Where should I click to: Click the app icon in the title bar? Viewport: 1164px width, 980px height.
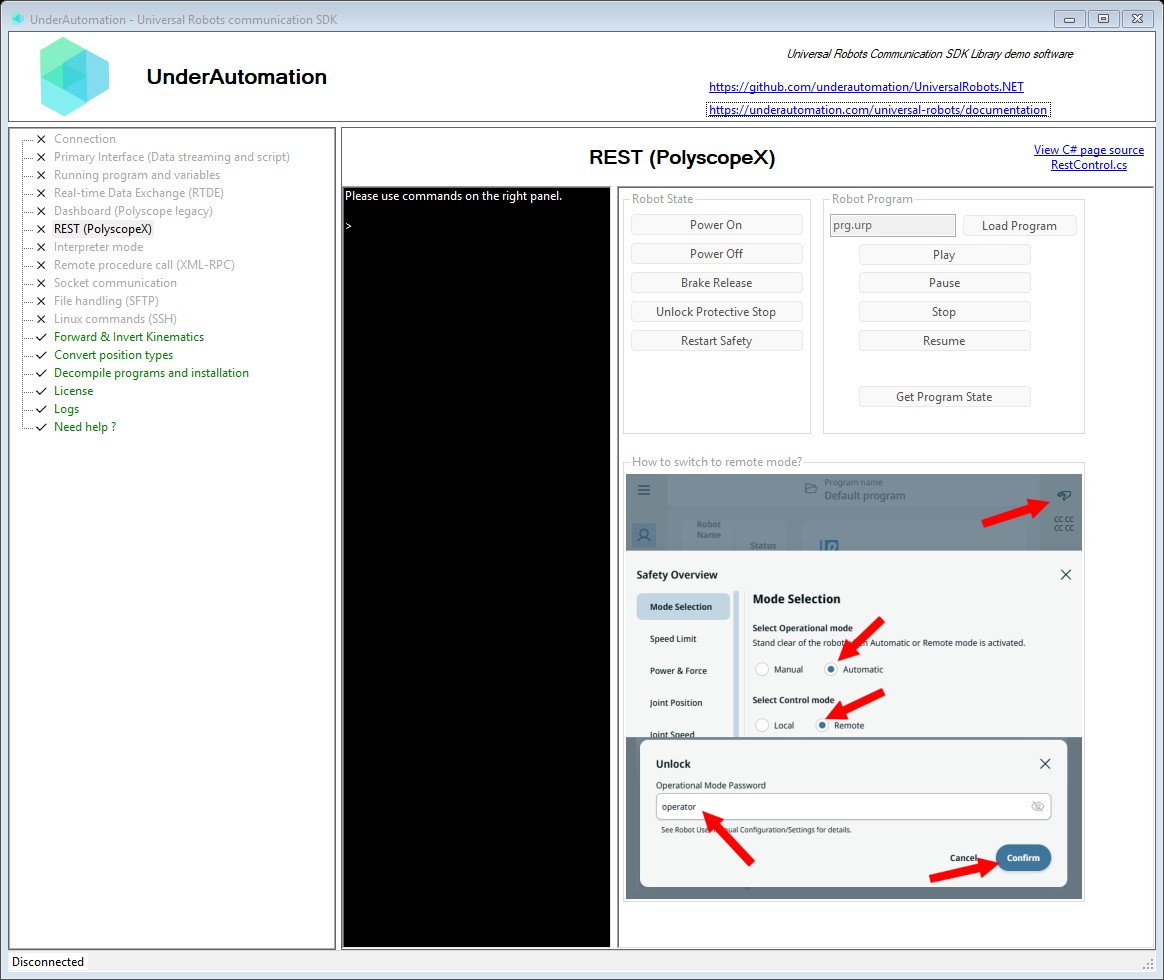pos(18,19)
